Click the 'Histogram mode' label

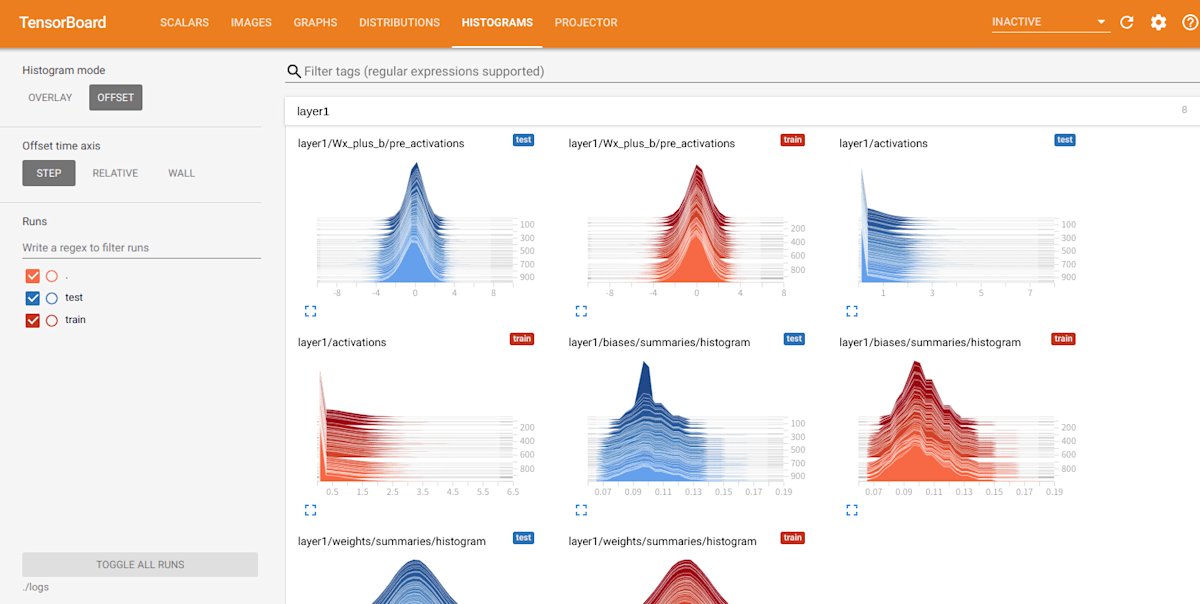click(64, 70)
